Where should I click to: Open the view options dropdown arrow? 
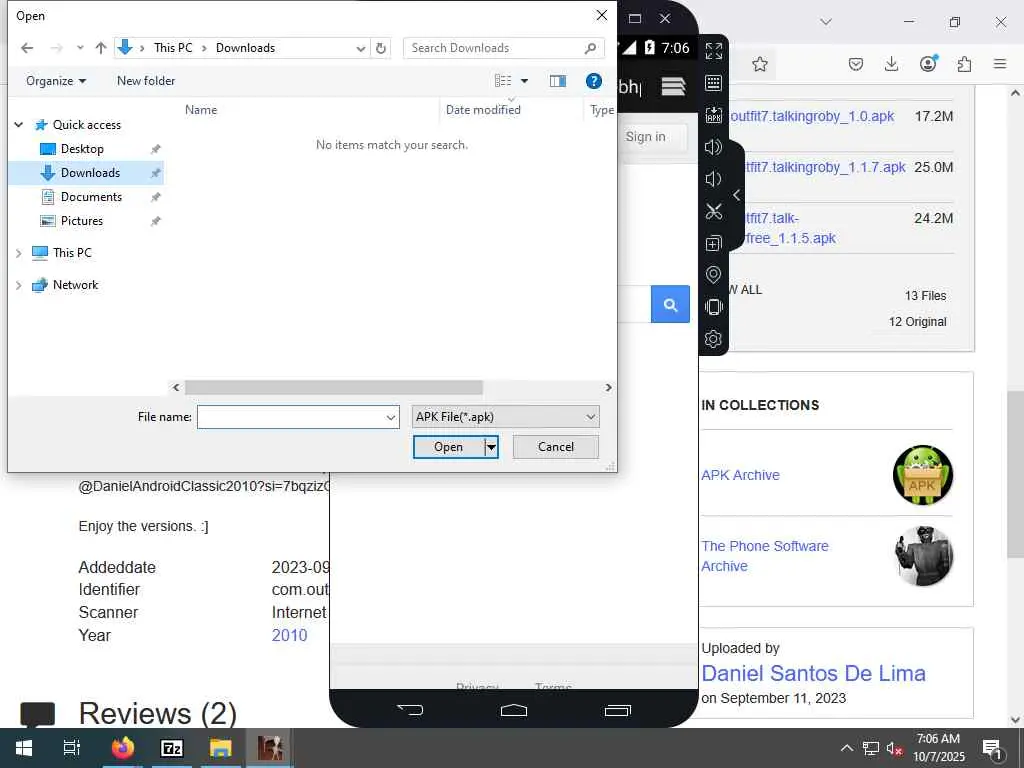coord(524,81)
